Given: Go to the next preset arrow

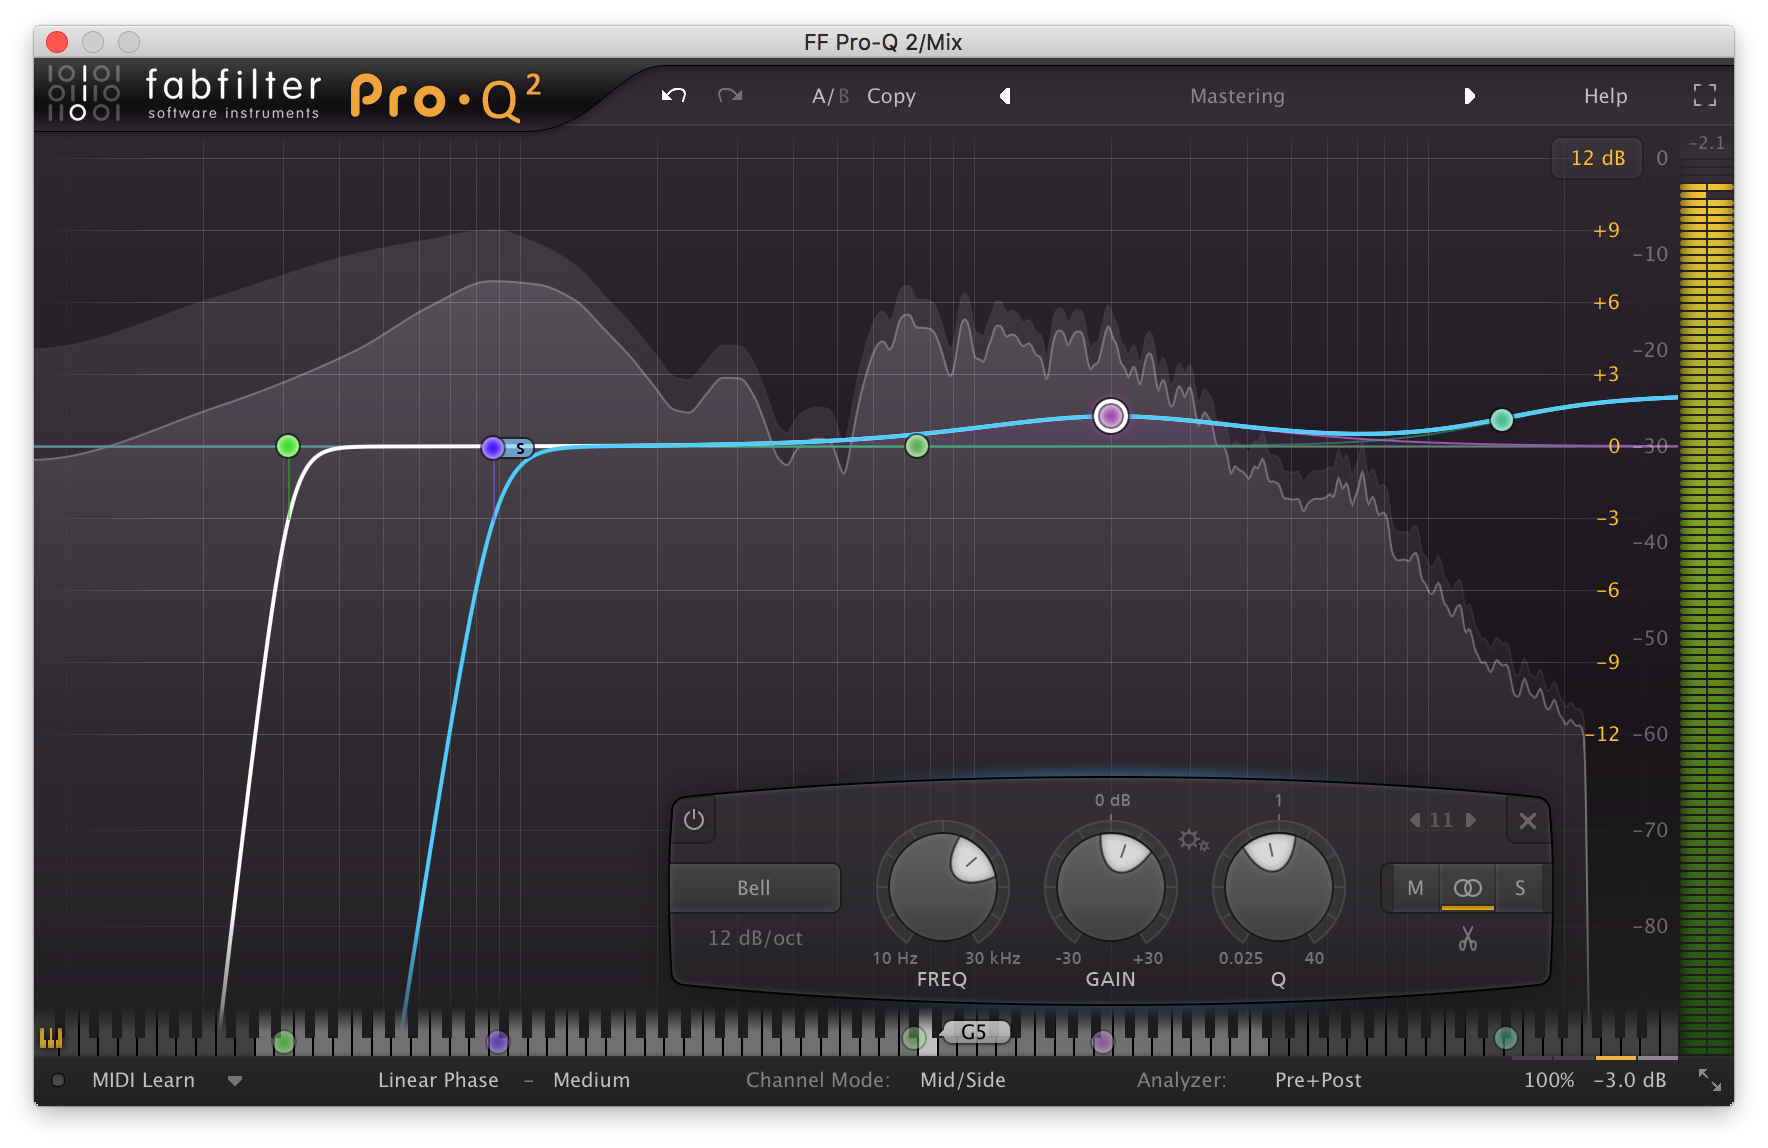Looking at the screenshot, I should pos(1469,96).
